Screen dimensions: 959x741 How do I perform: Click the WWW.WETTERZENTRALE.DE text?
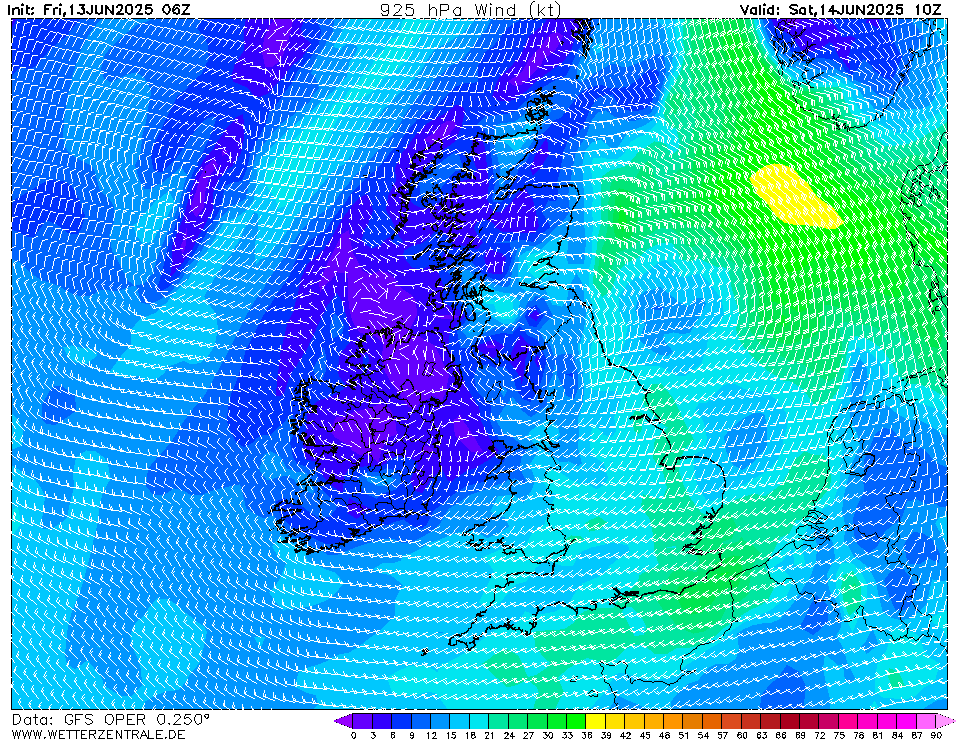coord(98,734)
